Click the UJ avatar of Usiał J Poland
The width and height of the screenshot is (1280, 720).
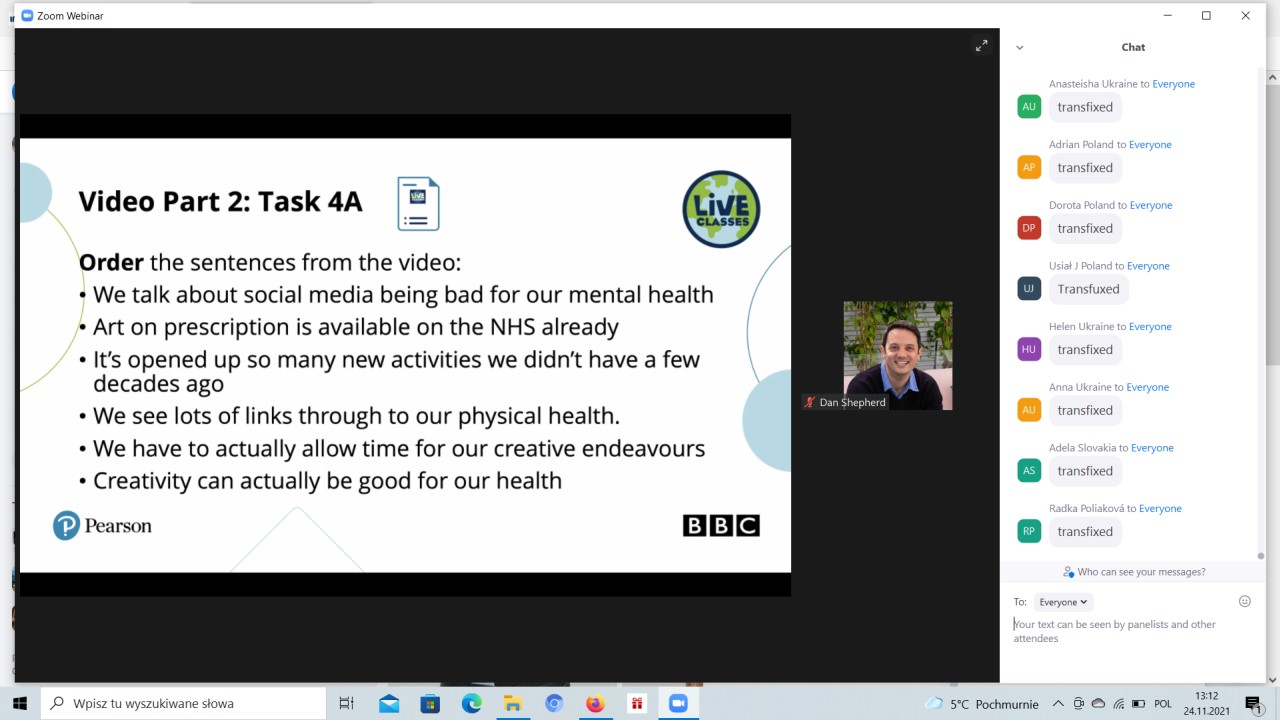coord(1029,289)
